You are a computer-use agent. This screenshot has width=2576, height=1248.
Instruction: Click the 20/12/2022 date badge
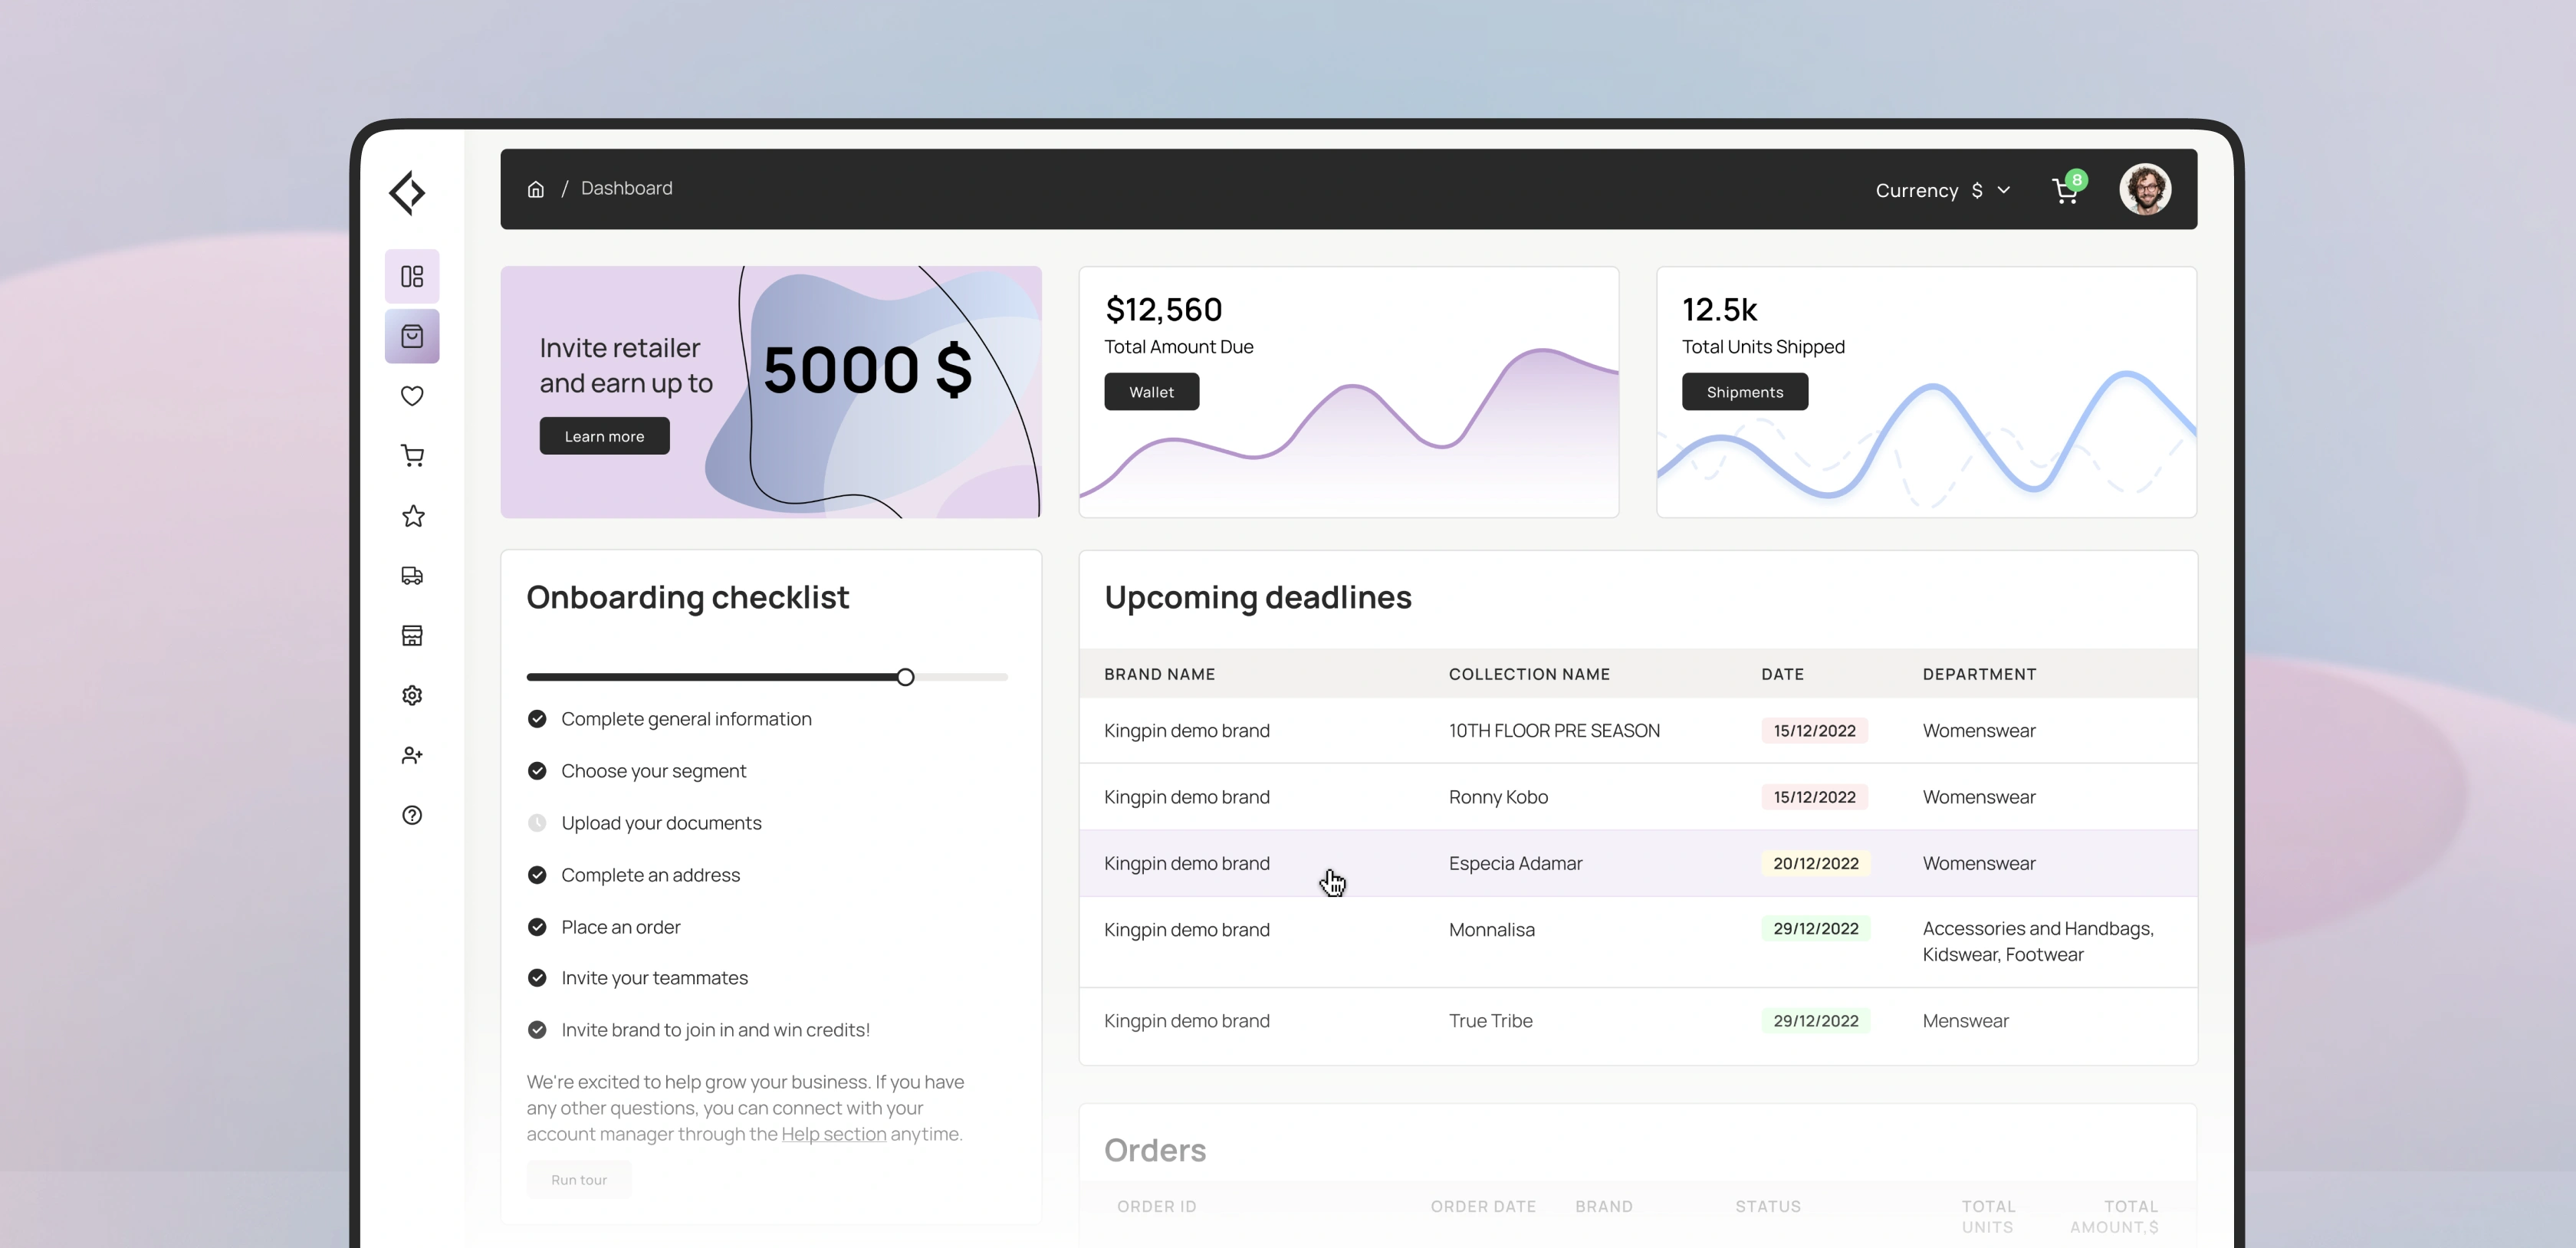tap(1816, 863)
